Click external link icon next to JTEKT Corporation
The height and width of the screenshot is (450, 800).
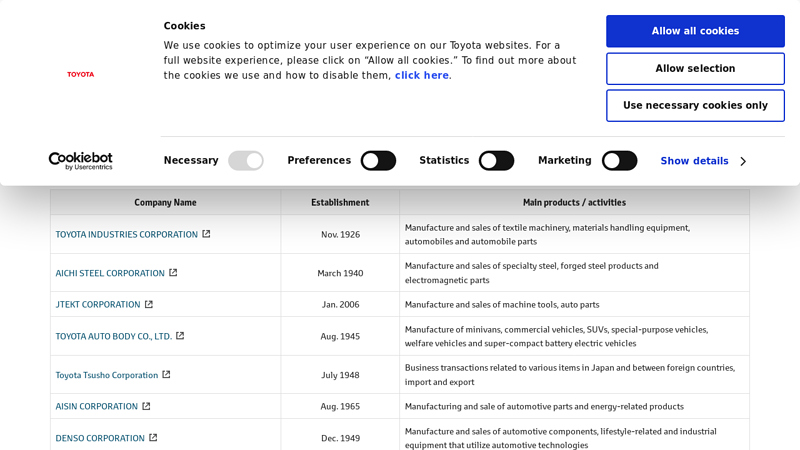(149, 304)
